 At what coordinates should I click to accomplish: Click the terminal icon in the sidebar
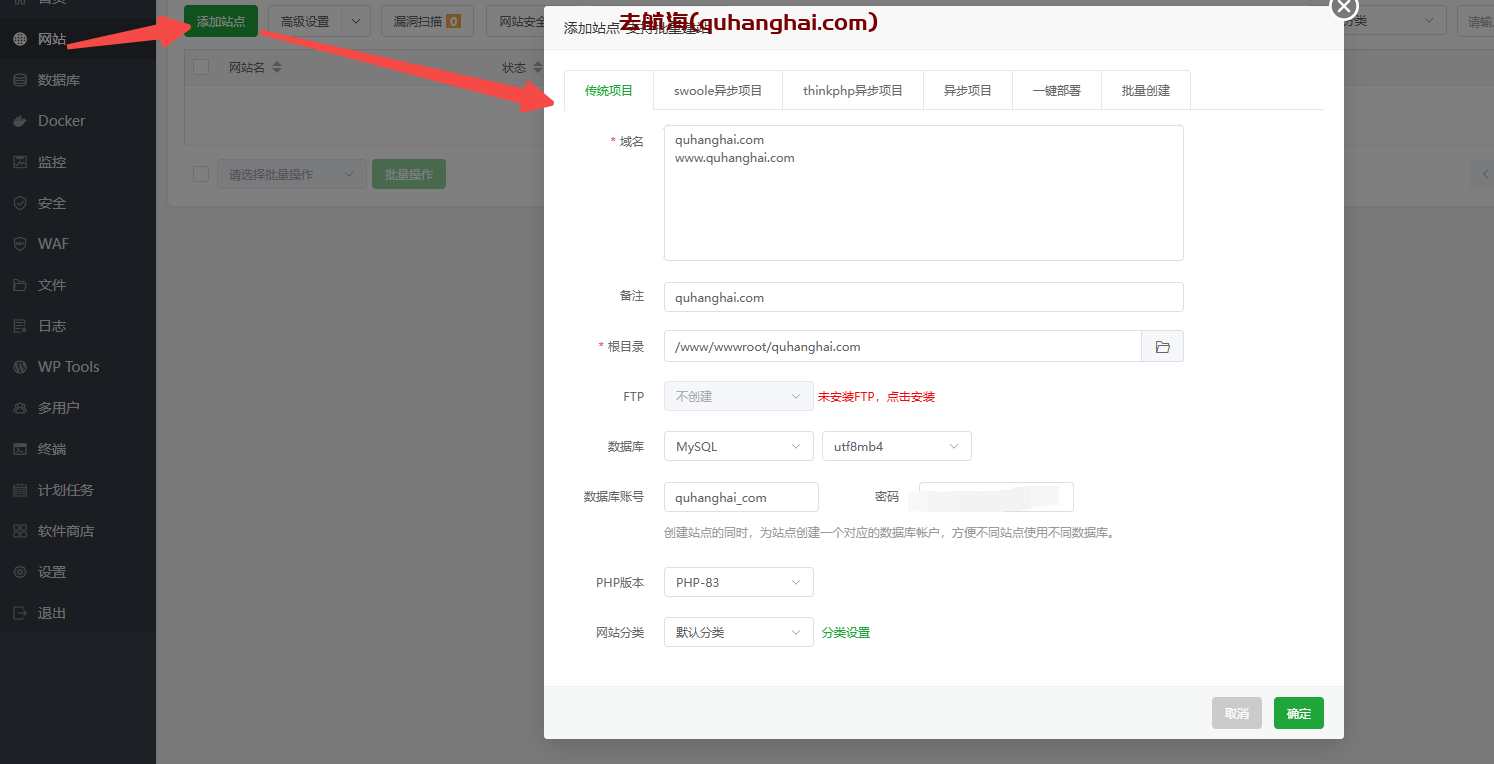(20, 449)
